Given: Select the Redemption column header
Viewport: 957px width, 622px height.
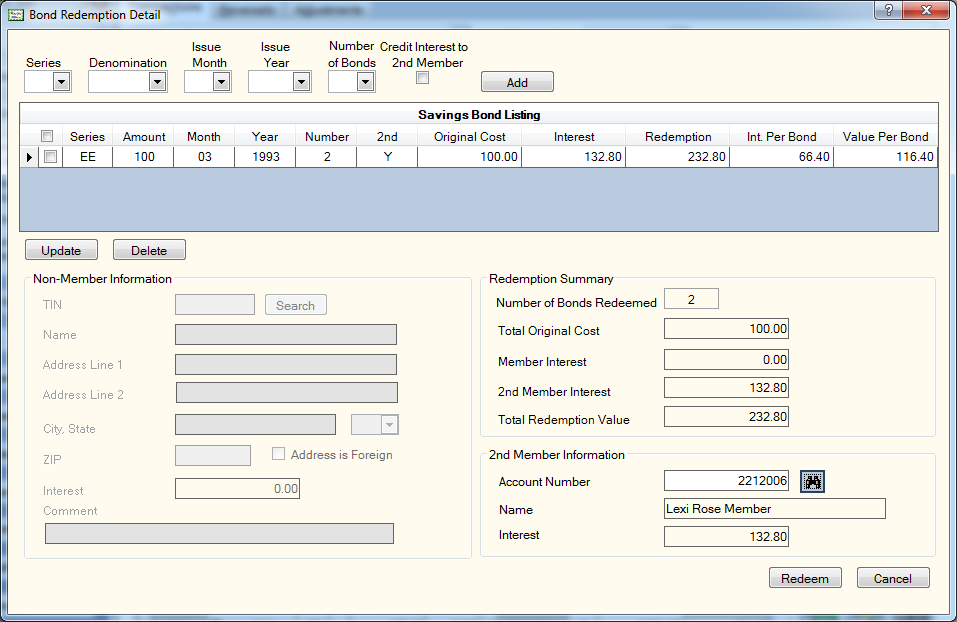Looking at the screenshot, I should pyautogui.click(x=678, y=136).
